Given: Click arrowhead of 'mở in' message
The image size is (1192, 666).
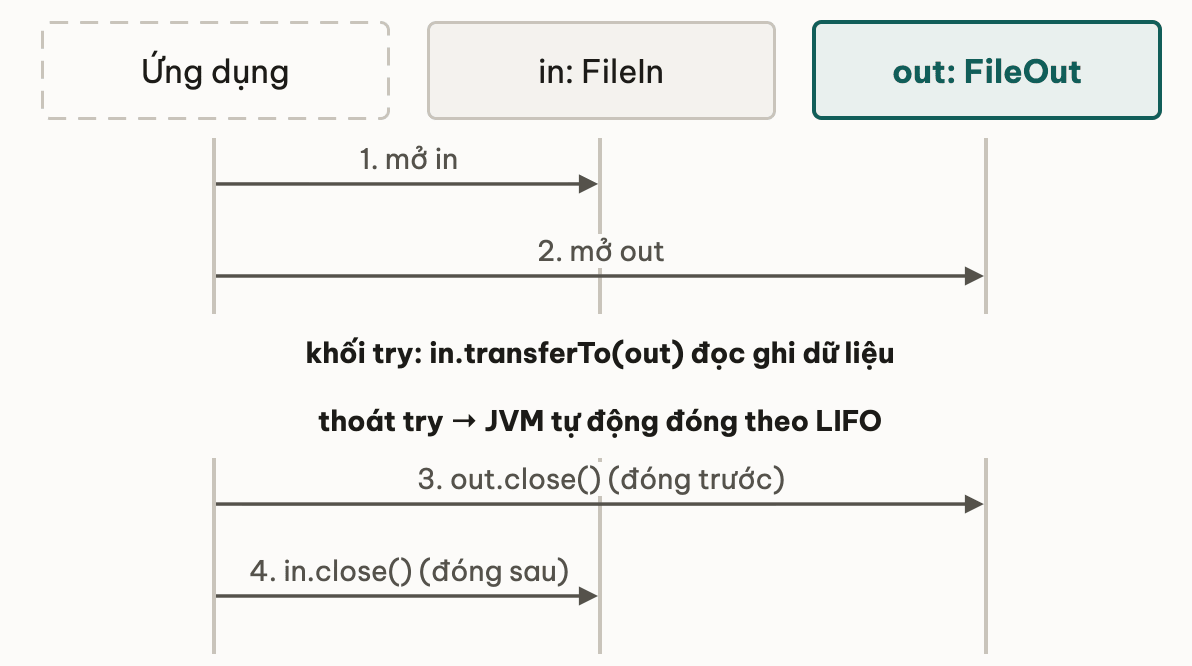Looking at the screenshot, I should coord(588,184).
